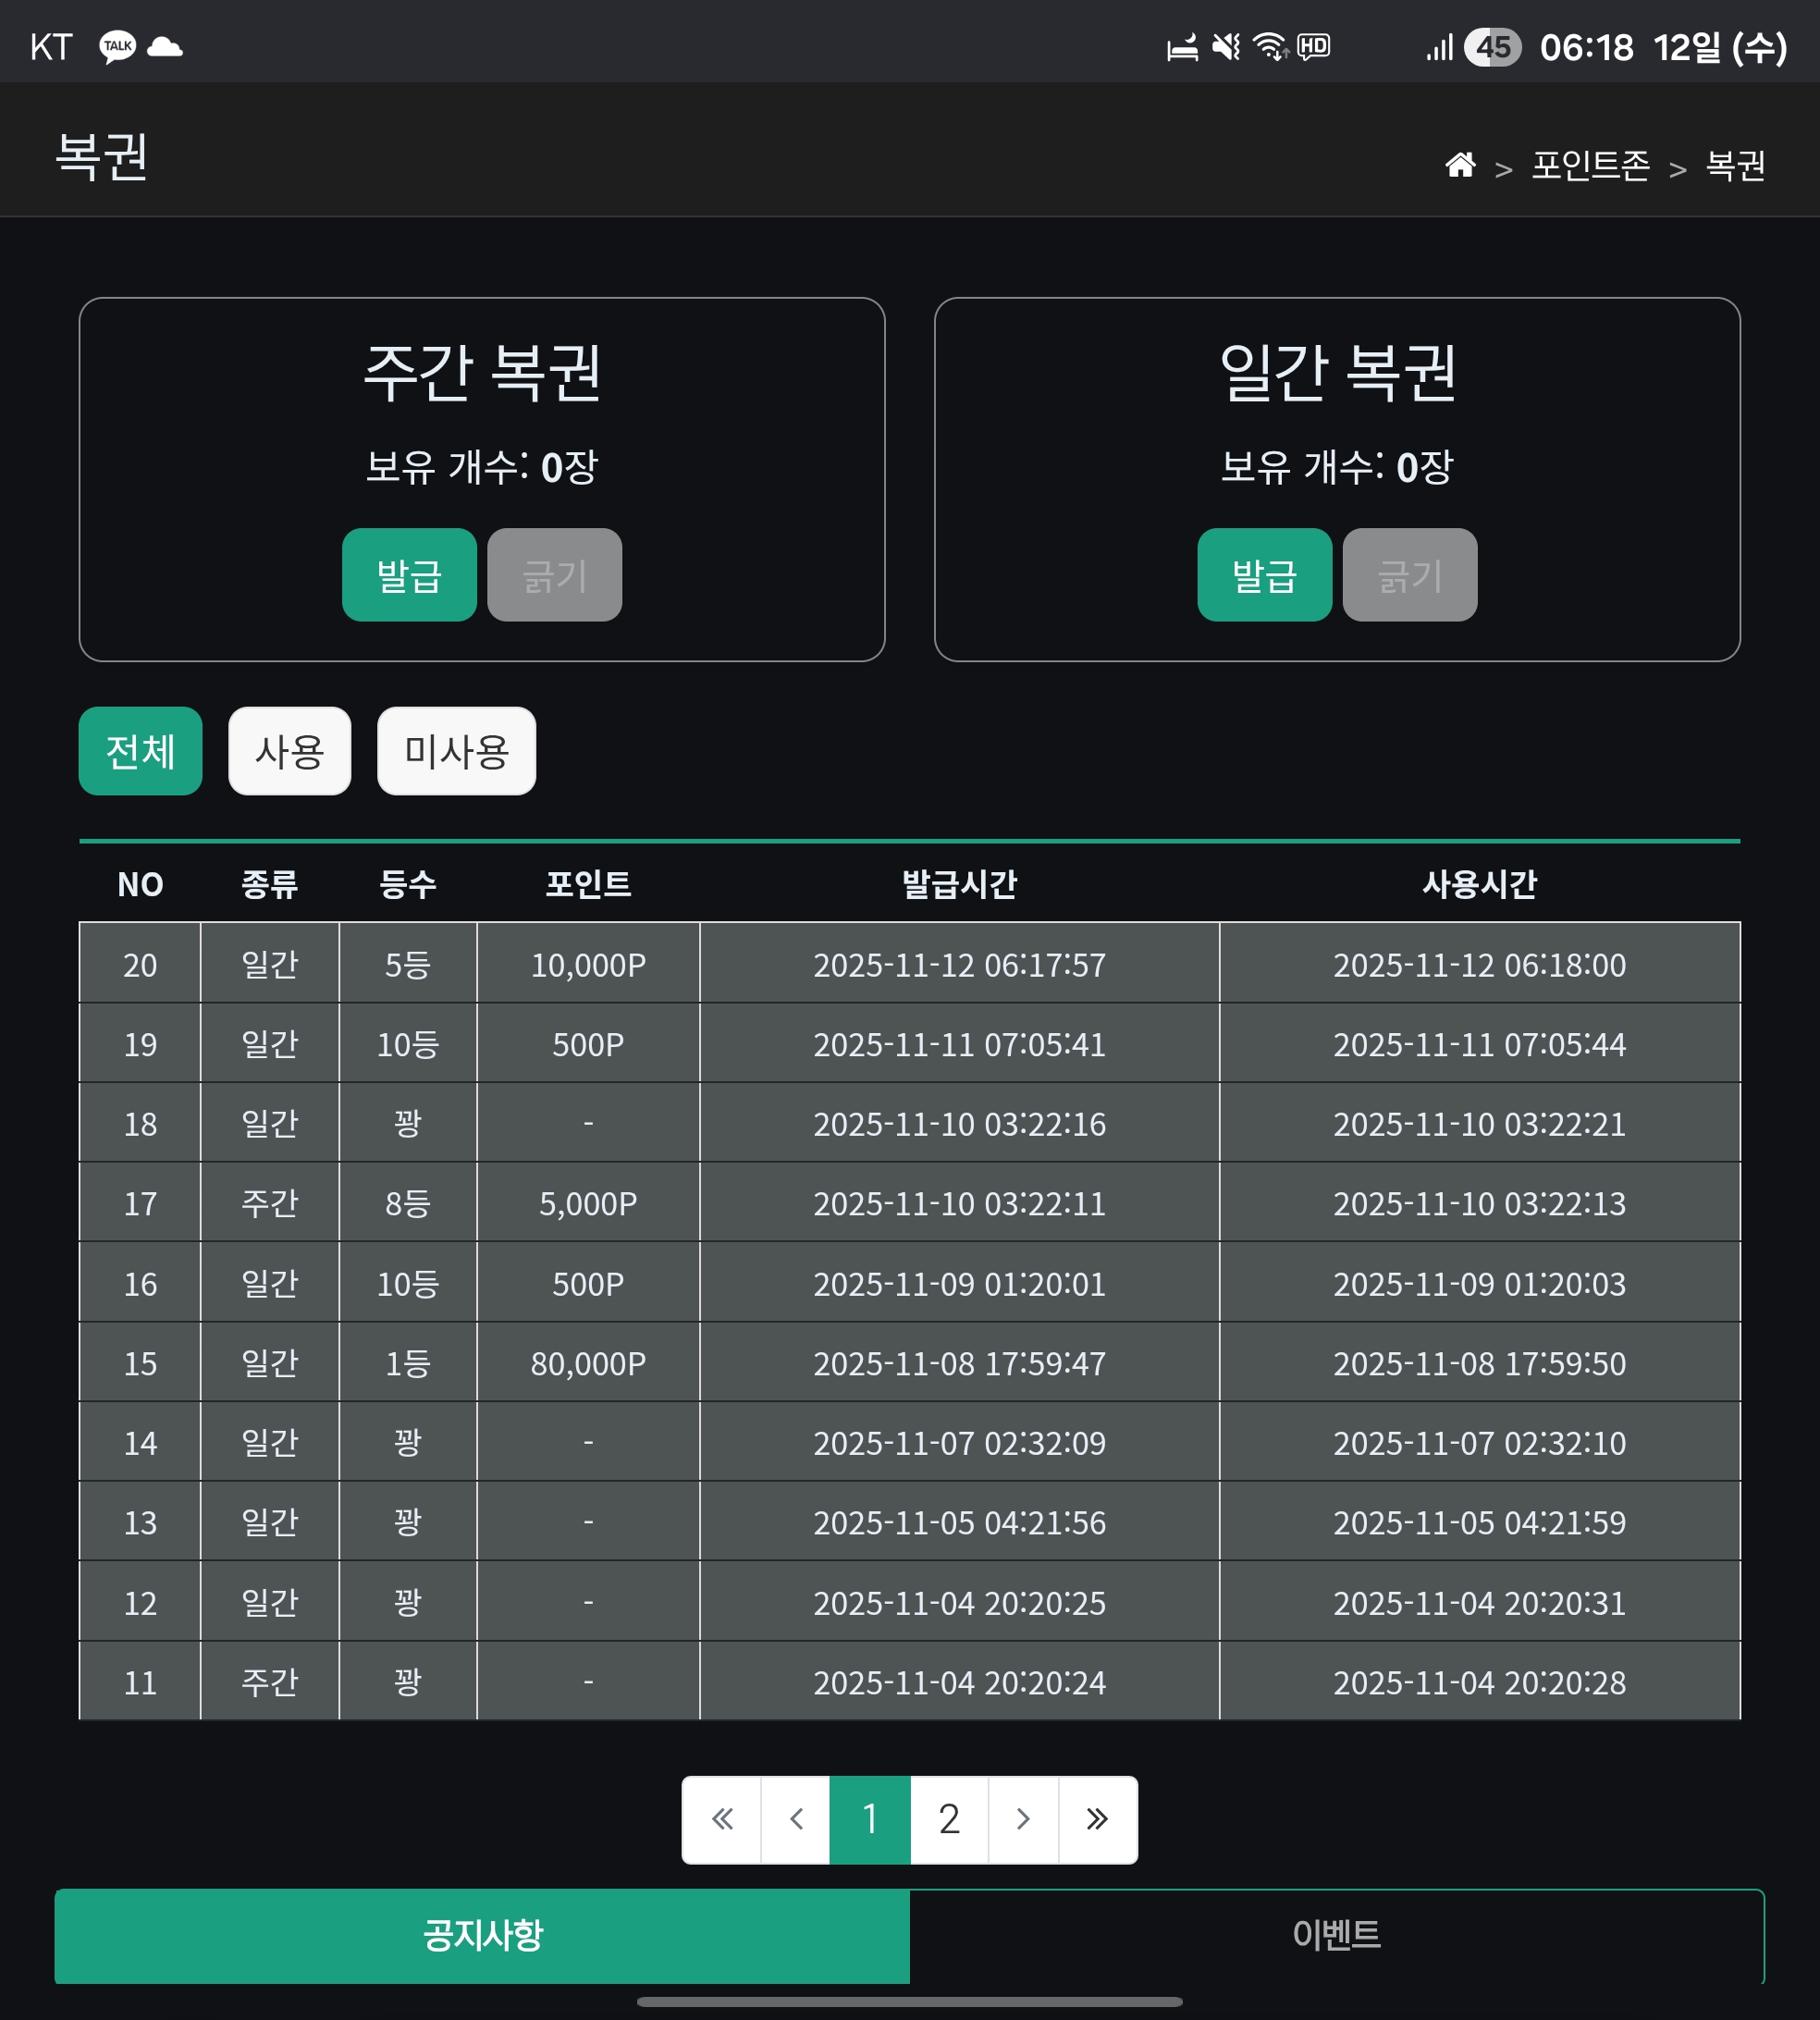Select the 미사용 filter
Image resolution: width=1820 pixels, height=2020 pixels.
[456, 751]
